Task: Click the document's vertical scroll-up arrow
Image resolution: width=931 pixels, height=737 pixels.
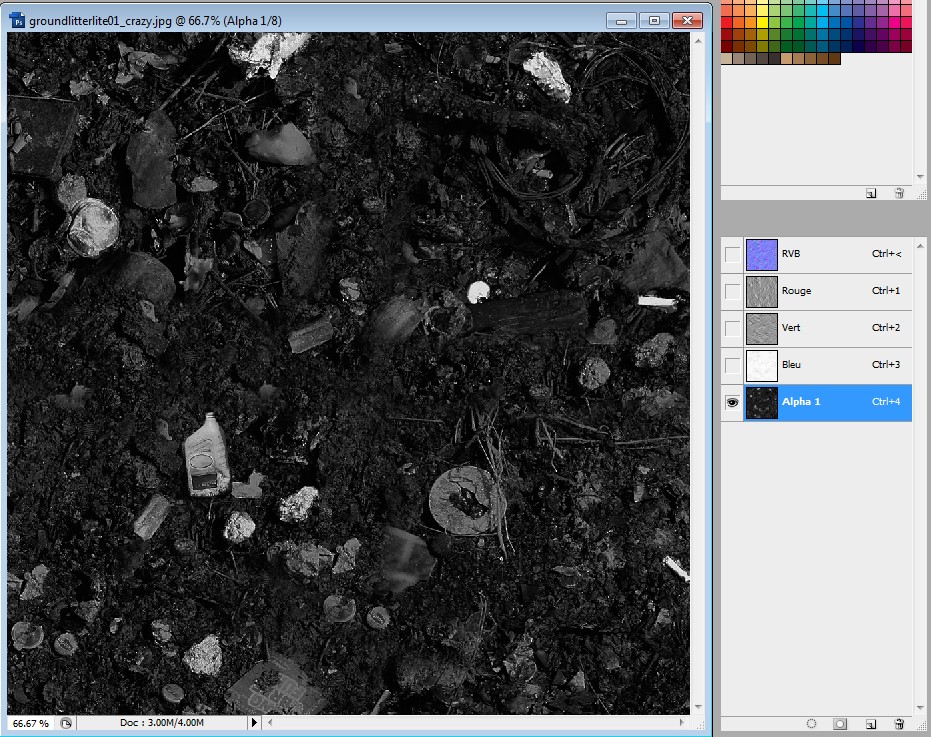Action: pos(698,40)
